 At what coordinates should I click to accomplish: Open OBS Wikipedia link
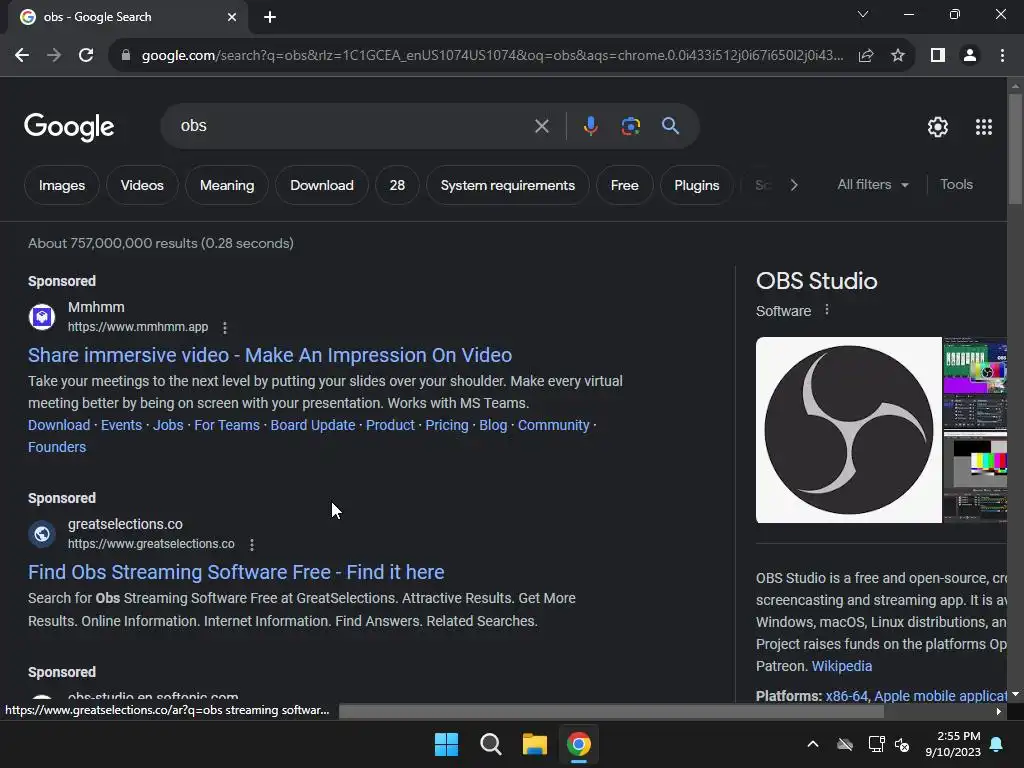[842, 666]
